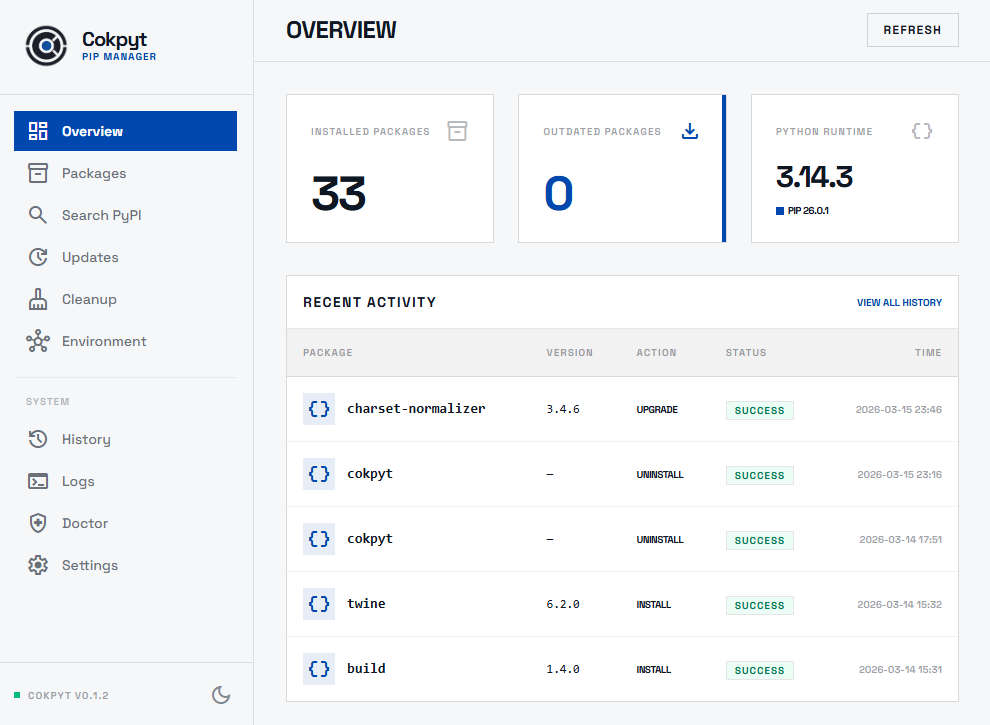This screenshot has height=725, width=990.
Task: Open VIEW ALL HISTORY link
Action: [x=899, y=302]
